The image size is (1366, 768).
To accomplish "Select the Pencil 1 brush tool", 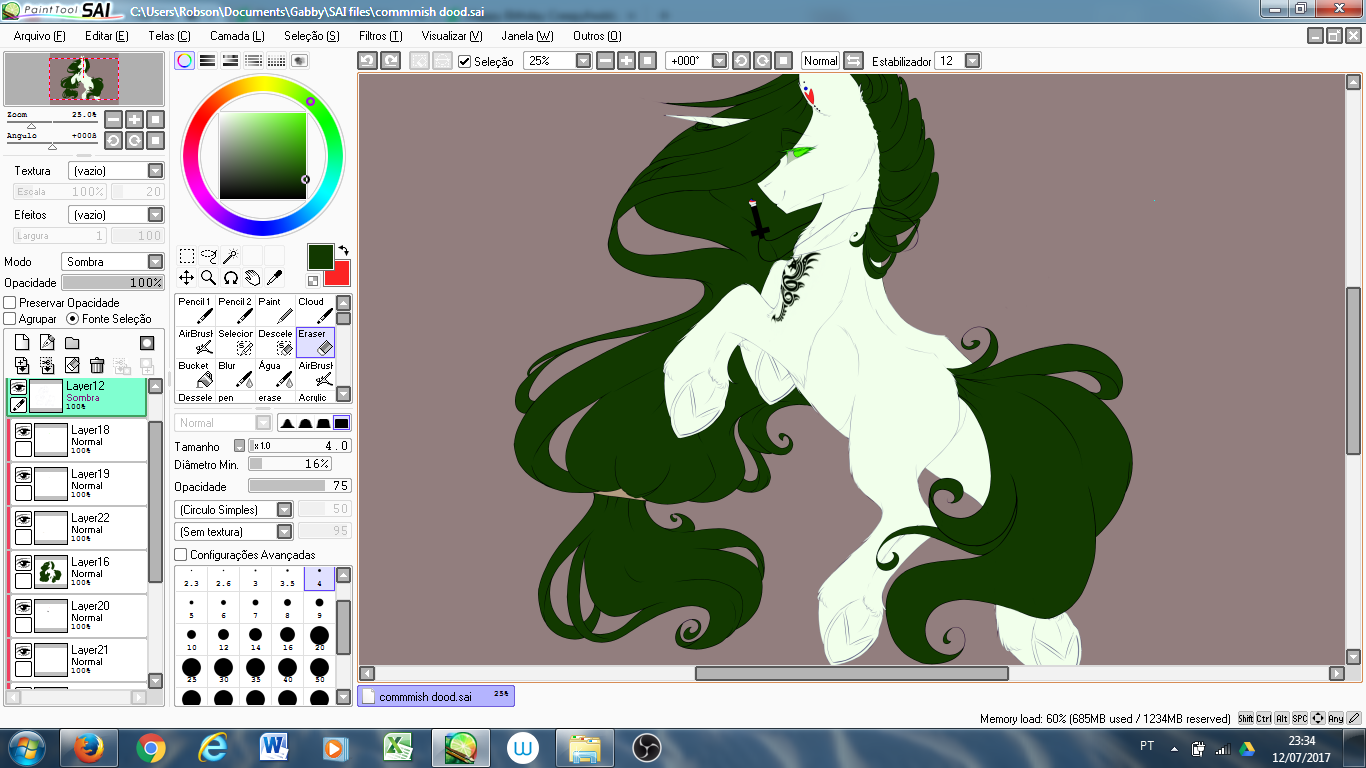I will [194, 310].
